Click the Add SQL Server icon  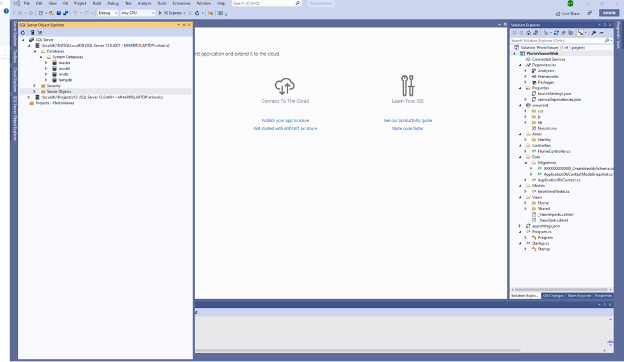tap(32, 33)
